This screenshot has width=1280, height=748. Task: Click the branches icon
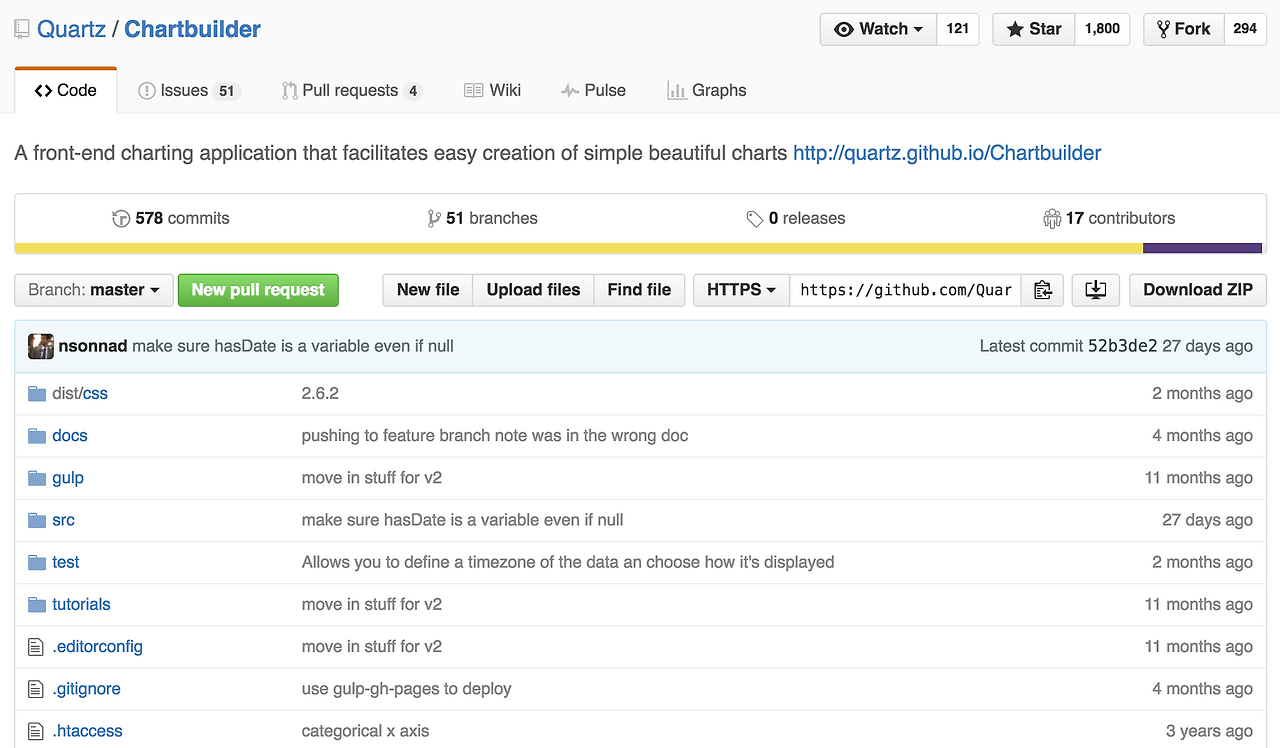point(433,219)
